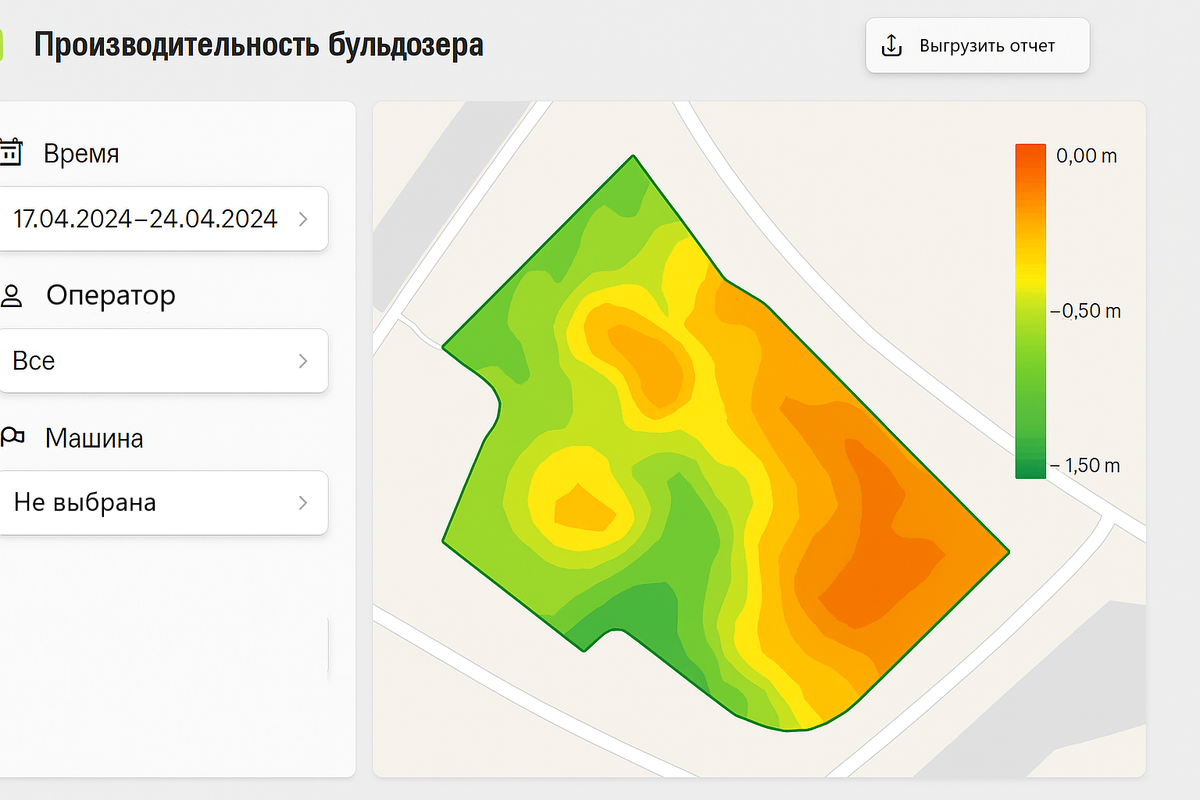Click the green app logo top left corner
The width and height of the screenshot is (1200, 800).
coord(4,43)
